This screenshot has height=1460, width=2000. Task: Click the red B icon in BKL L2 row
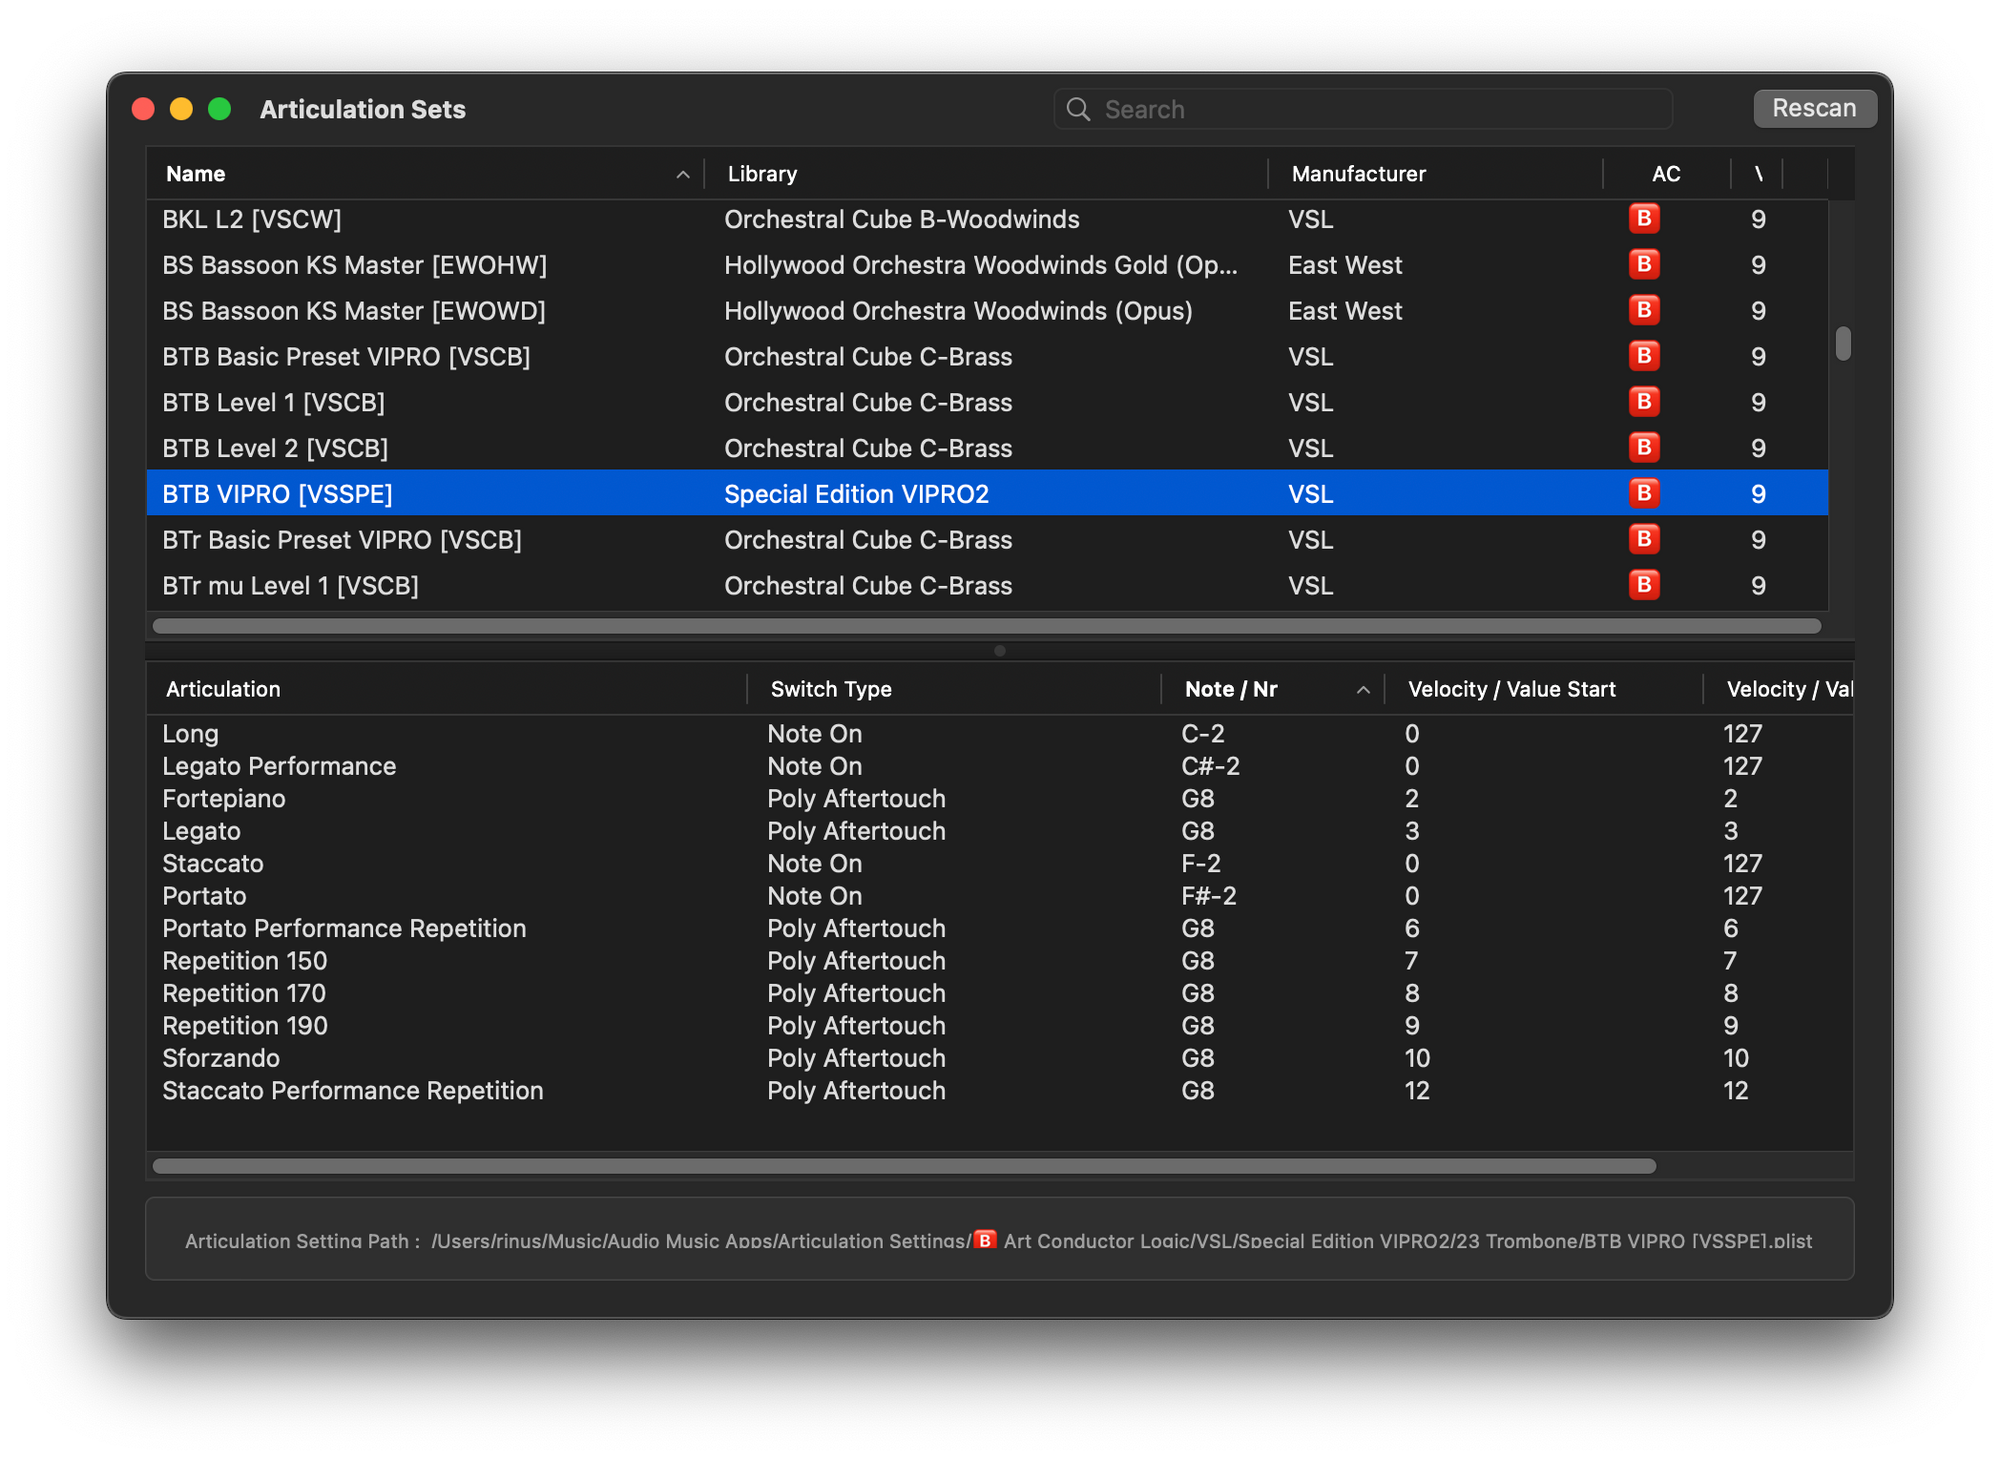pyautogui.click(x=1643, y=219)
